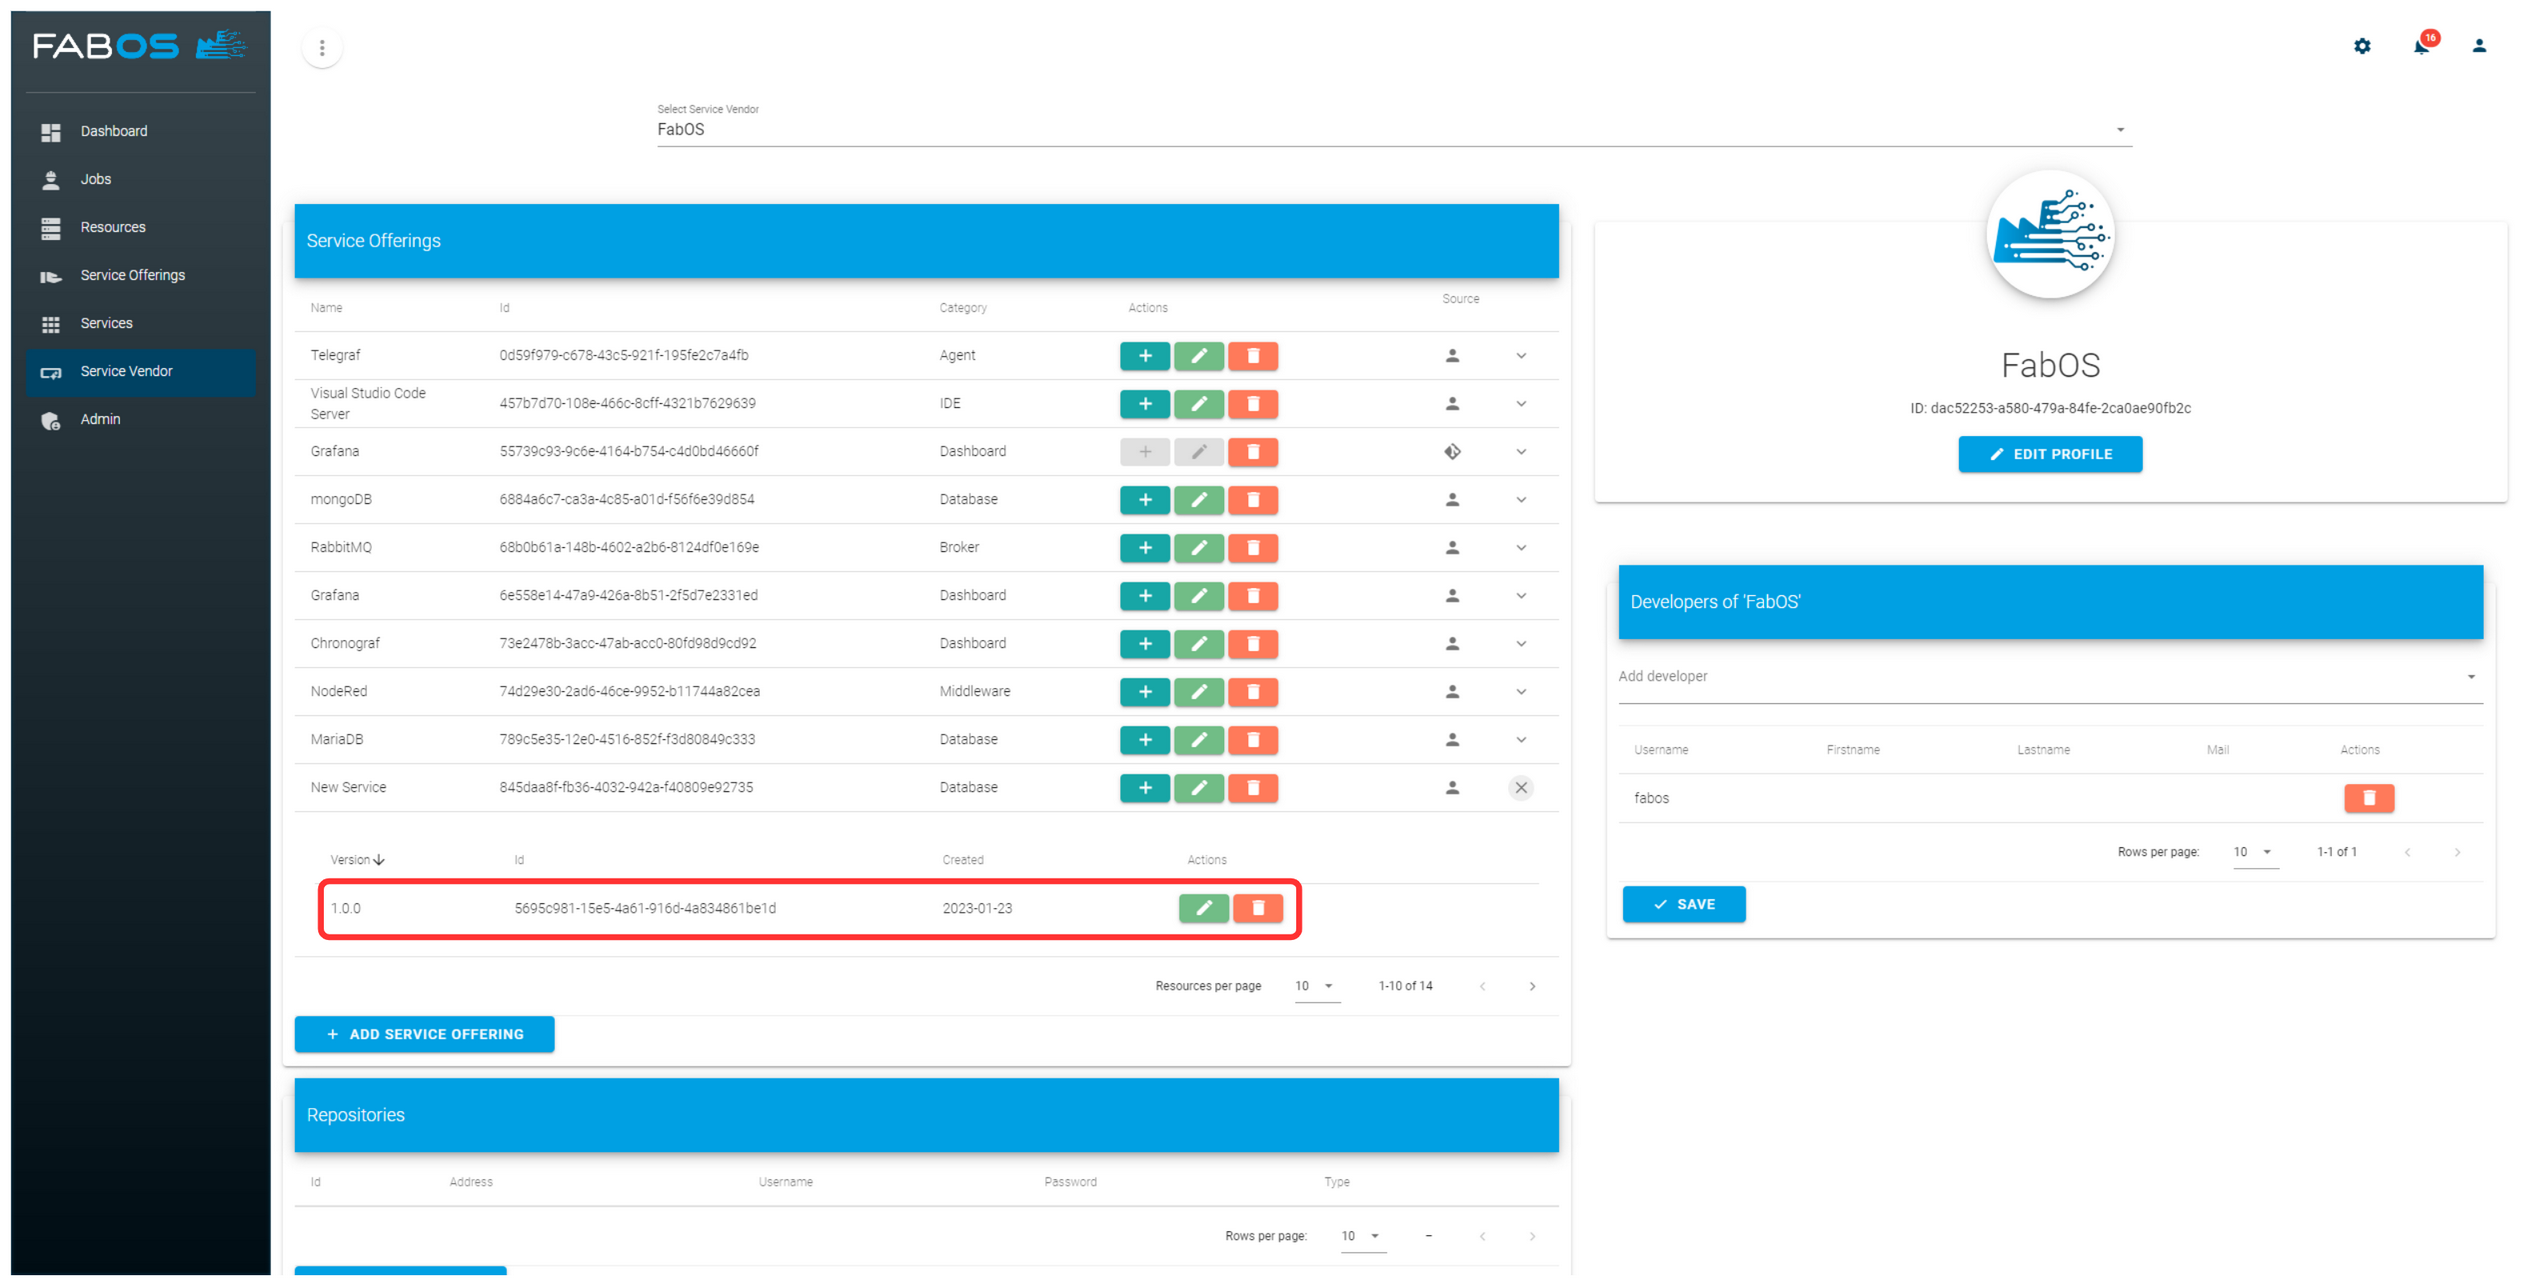Navigate to the Admin section

pyautogui.click(x=100, y=419)
